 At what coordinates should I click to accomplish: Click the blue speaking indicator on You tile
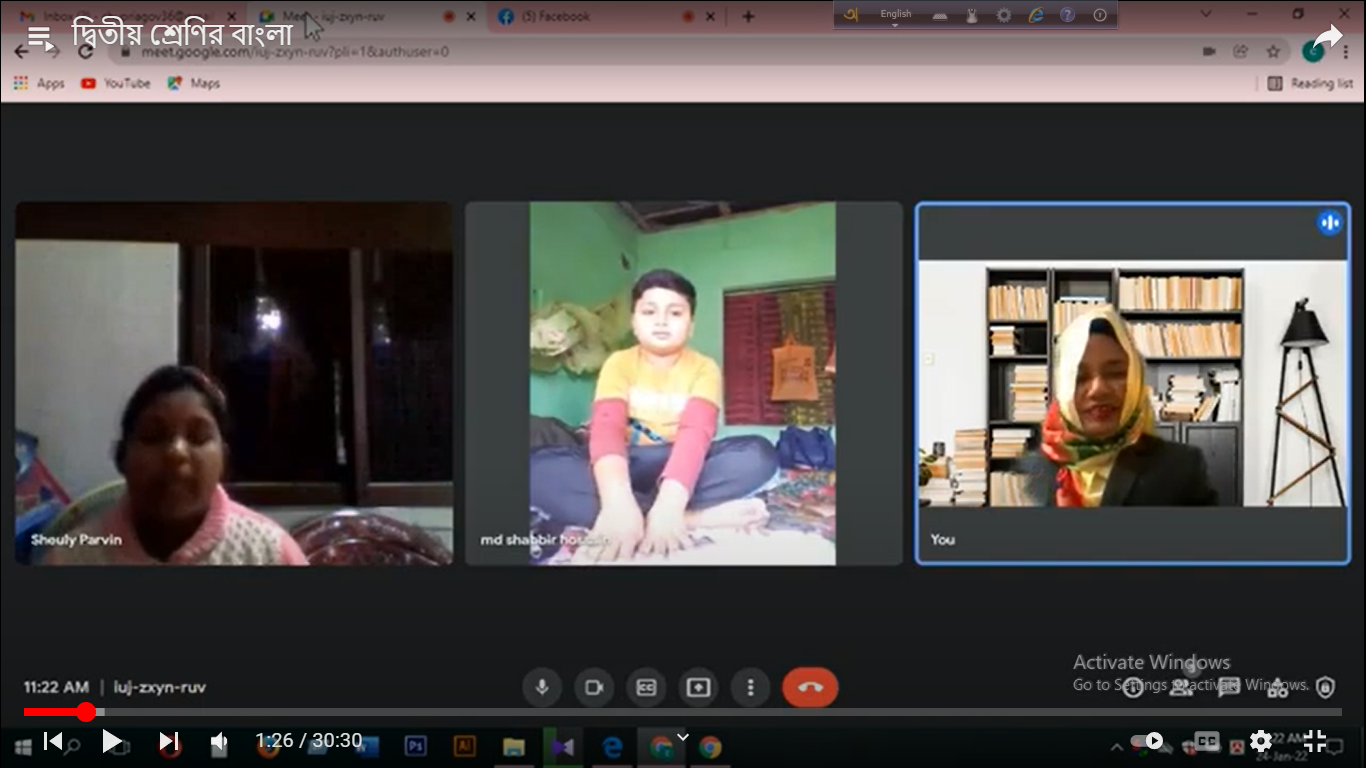click(x=1329, y=223)
